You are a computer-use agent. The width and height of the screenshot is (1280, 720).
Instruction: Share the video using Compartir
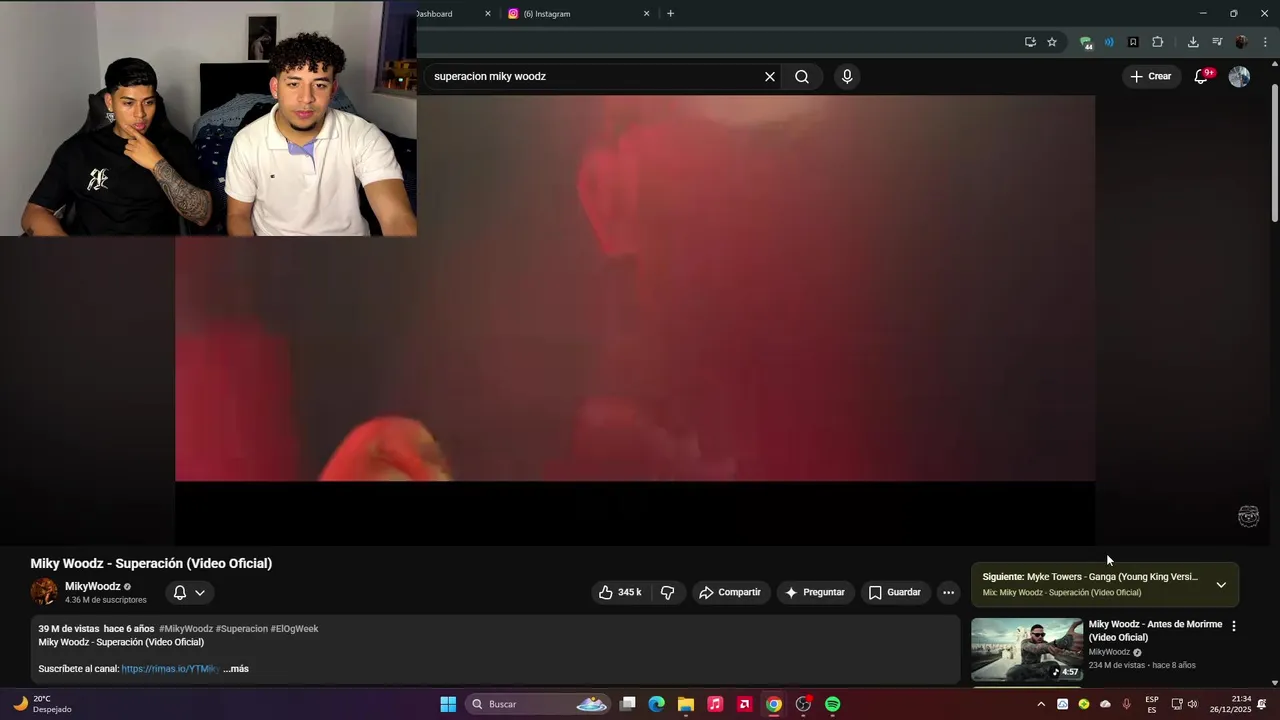tap(730, 592)
